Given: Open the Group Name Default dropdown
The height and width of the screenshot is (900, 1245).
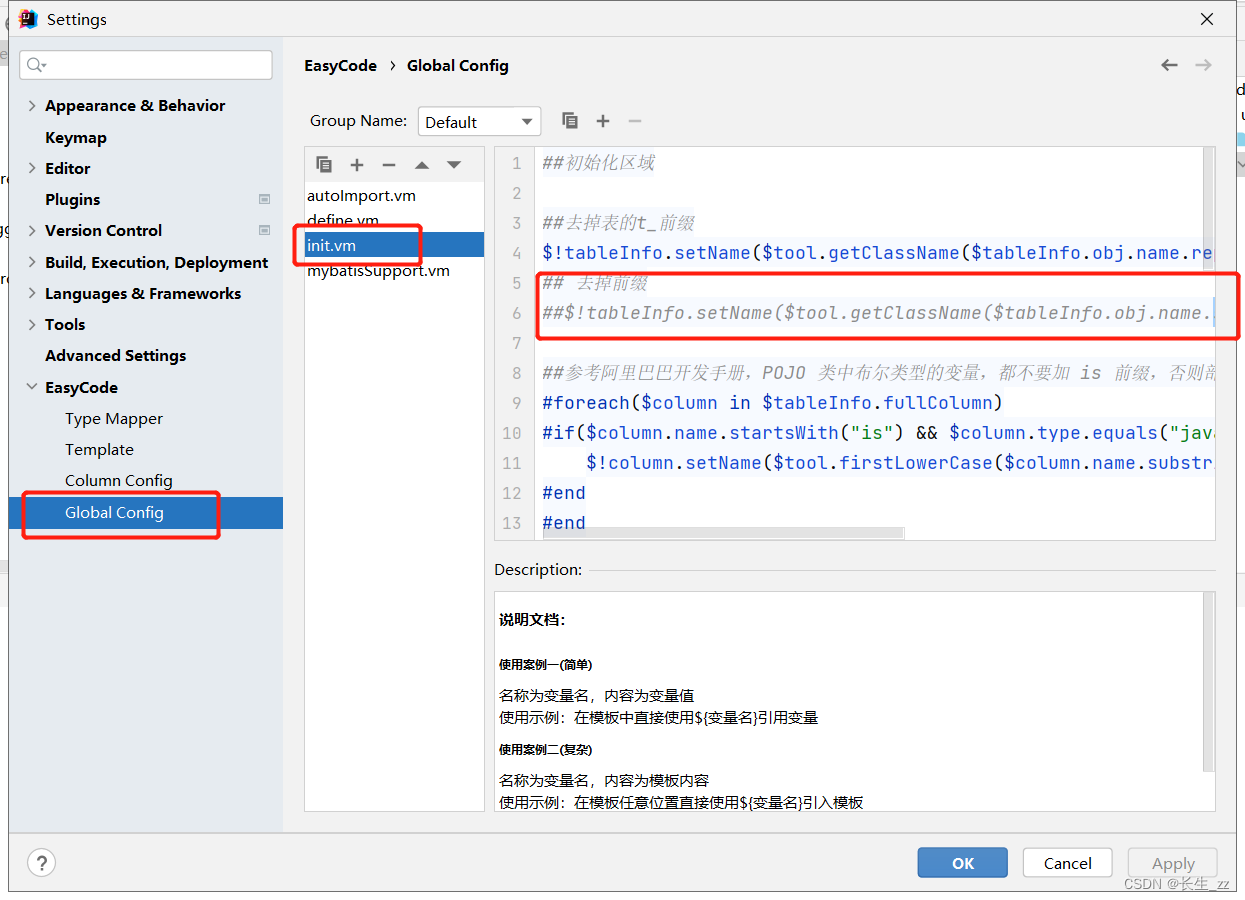Looking at the screenshot, I should coord(479,121).
